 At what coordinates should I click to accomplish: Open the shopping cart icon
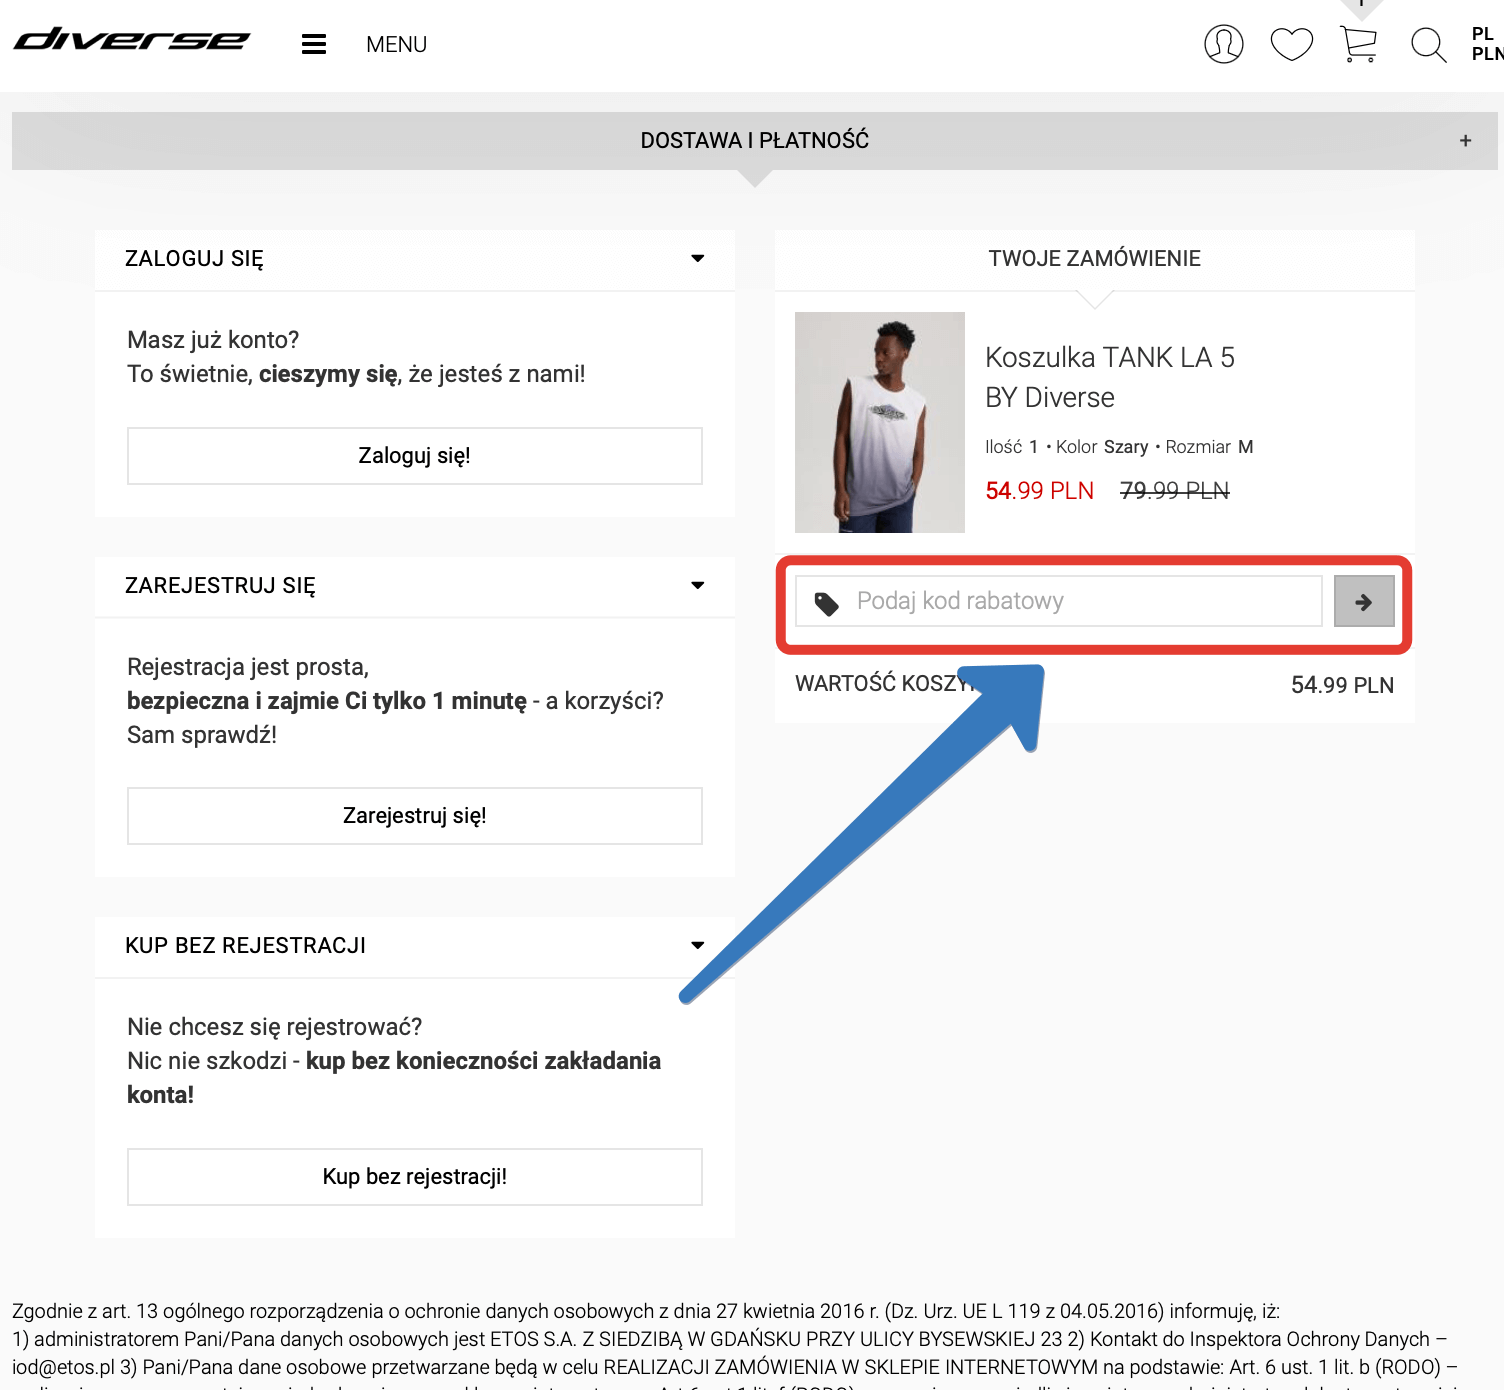click(x=1358, y=44)
